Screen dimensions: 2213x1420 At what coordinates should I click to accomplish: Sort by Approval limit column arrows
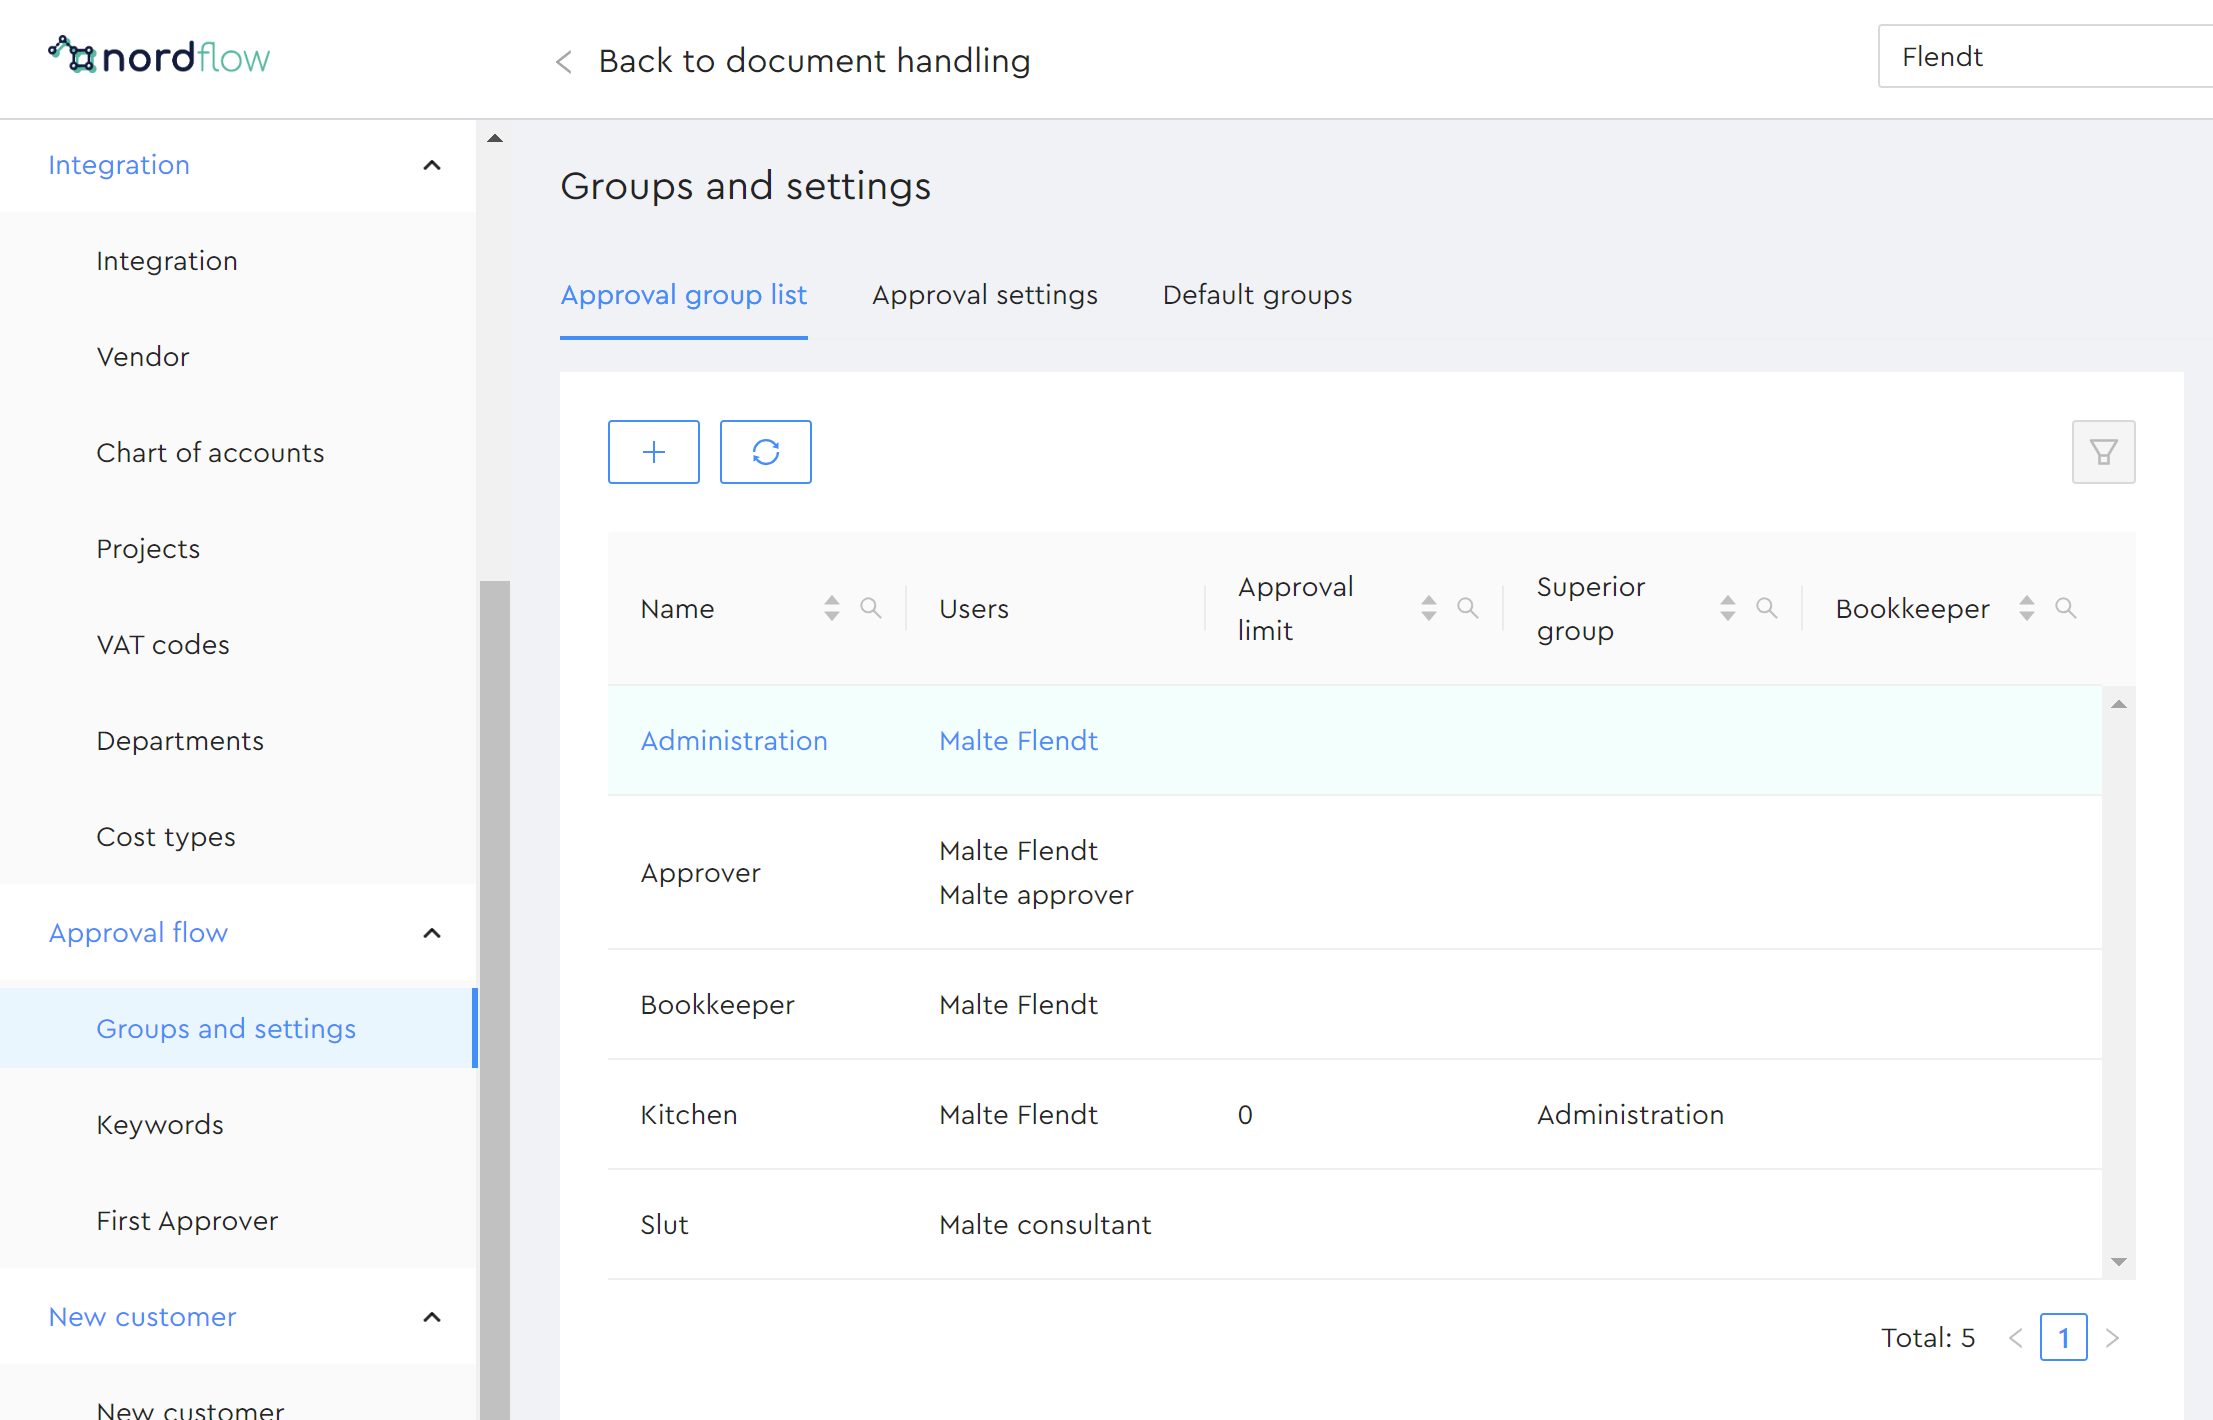[x=1428, y=608]
